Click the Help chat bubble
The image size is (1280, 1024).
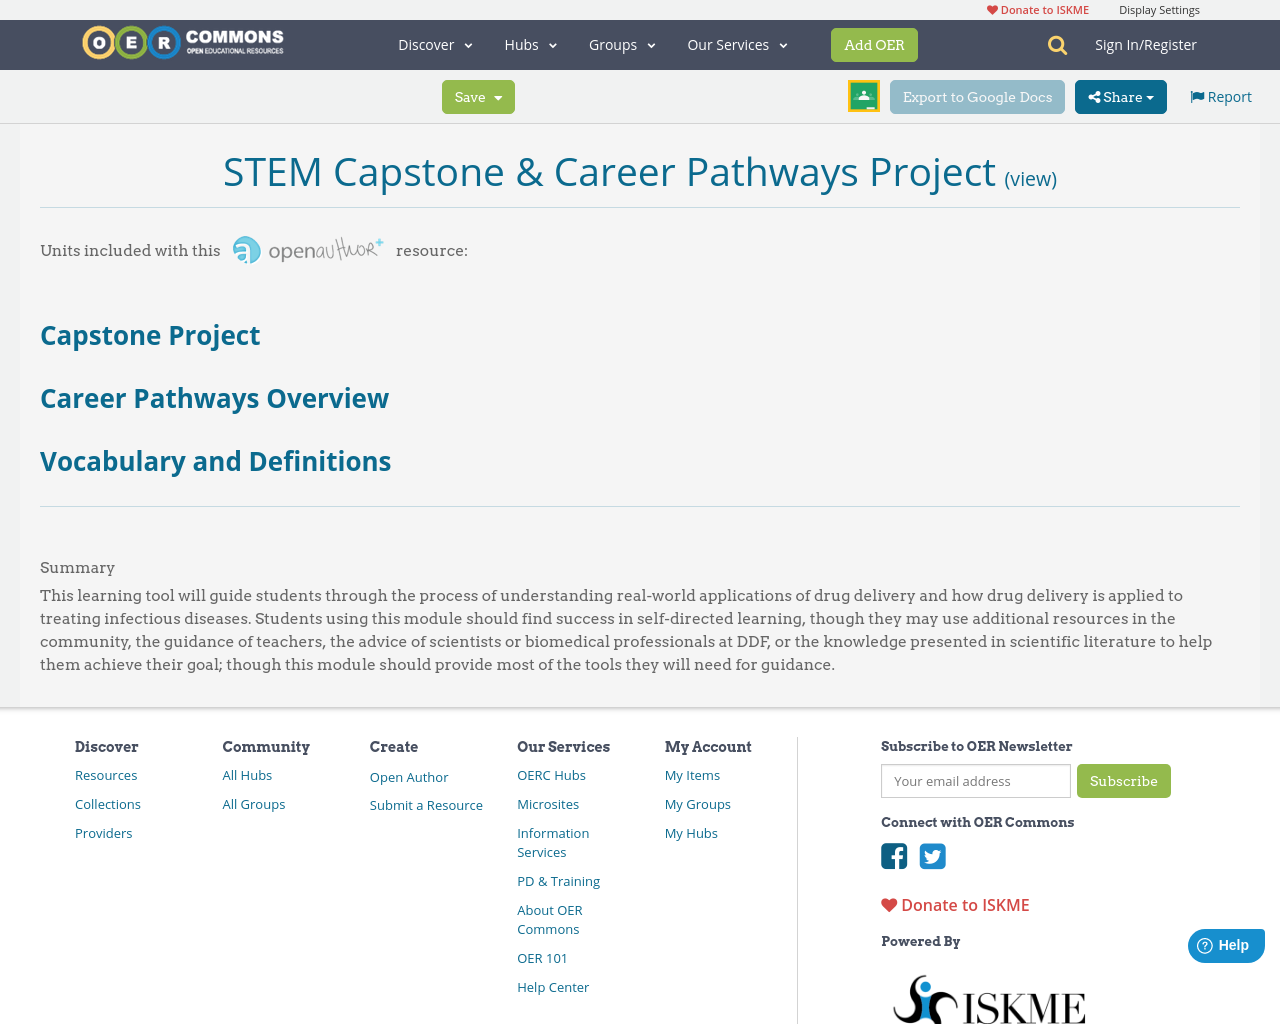point(1225,943)
